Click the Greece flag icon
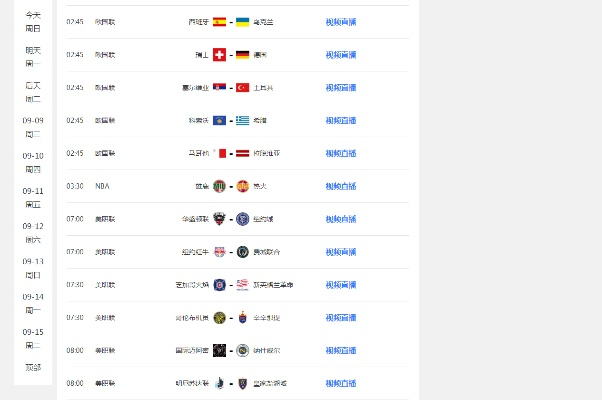This screenshot has width=602, height=400. [242, 120]
